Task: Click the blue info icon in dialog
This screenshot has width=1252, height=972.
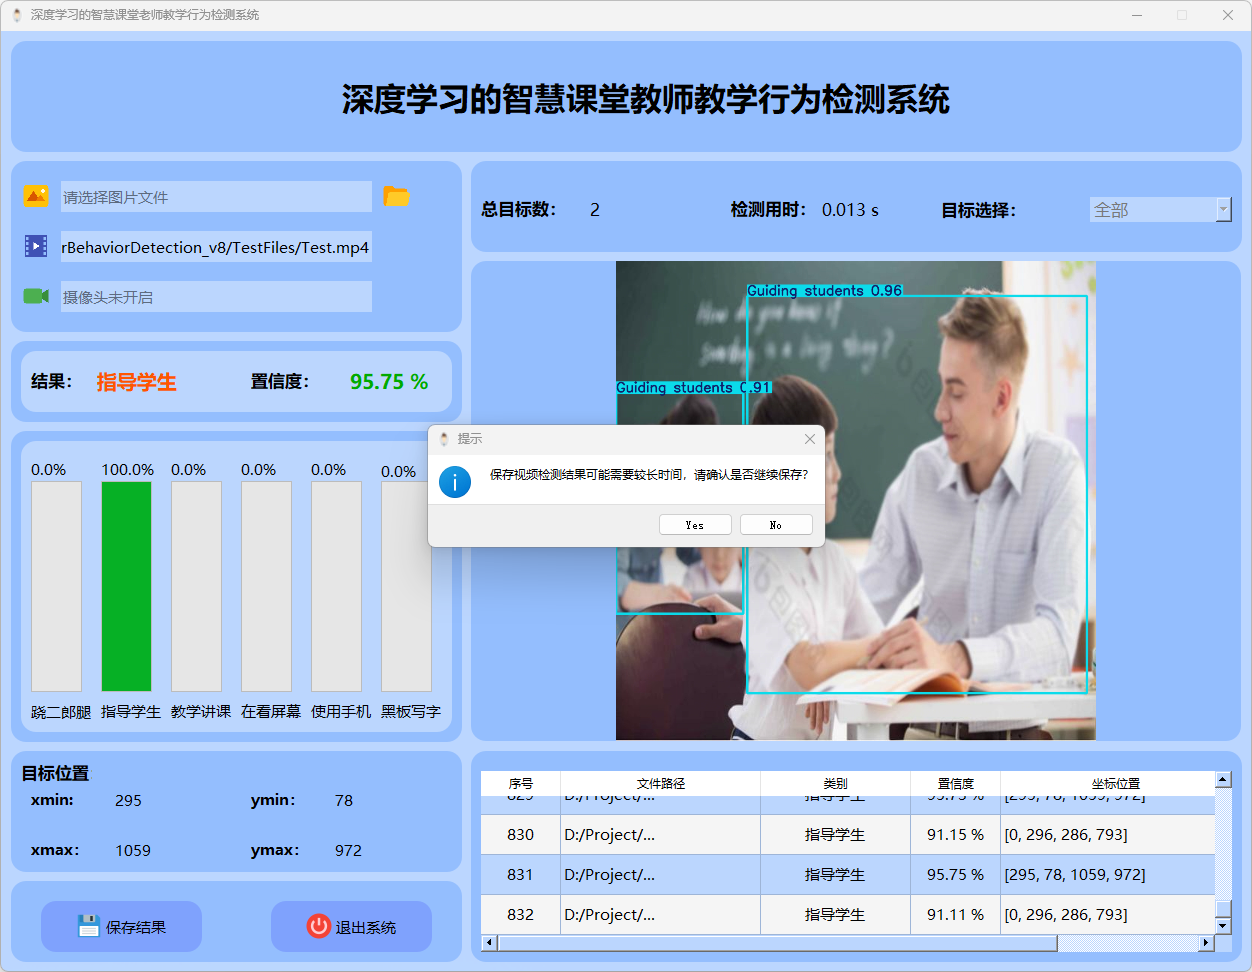Action: [x=455, y=482]
